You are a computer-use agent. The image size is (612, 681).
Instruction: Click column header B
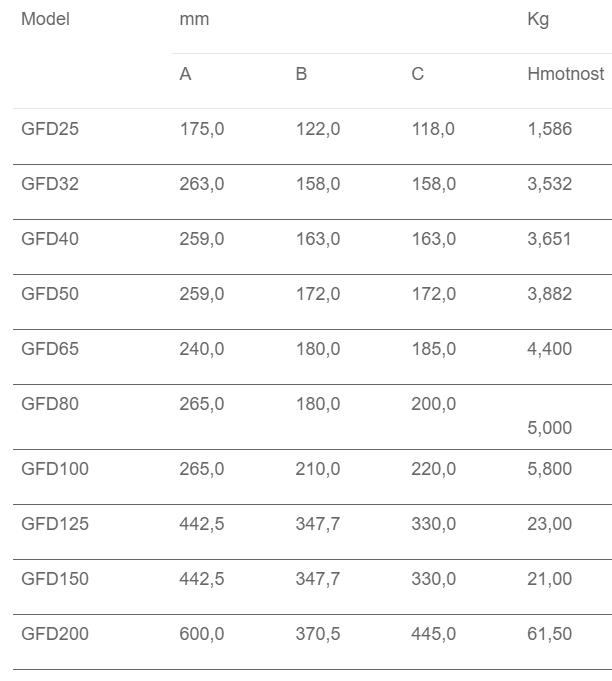click(x=301, y=74)
